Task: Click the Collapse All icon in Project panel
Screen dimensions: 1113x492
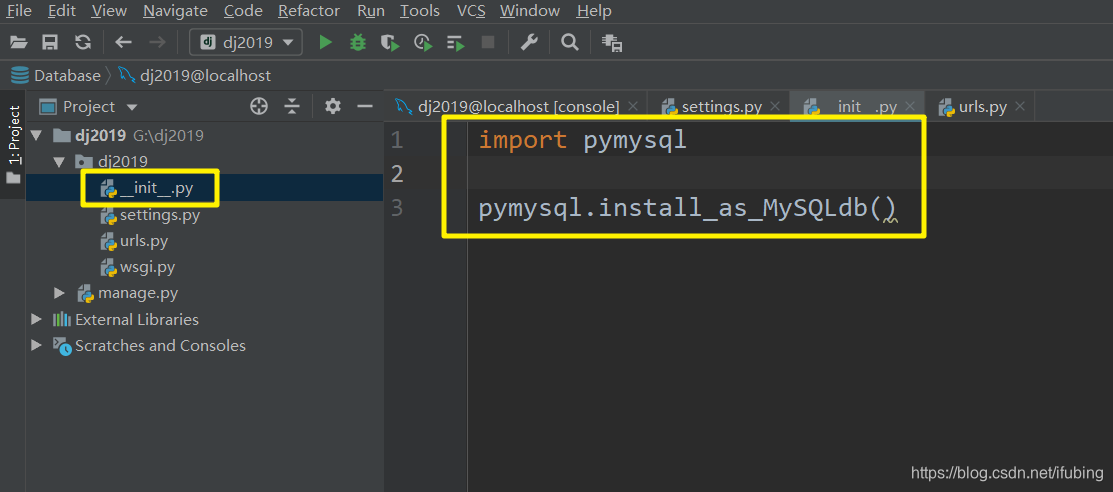Action: 292,106
